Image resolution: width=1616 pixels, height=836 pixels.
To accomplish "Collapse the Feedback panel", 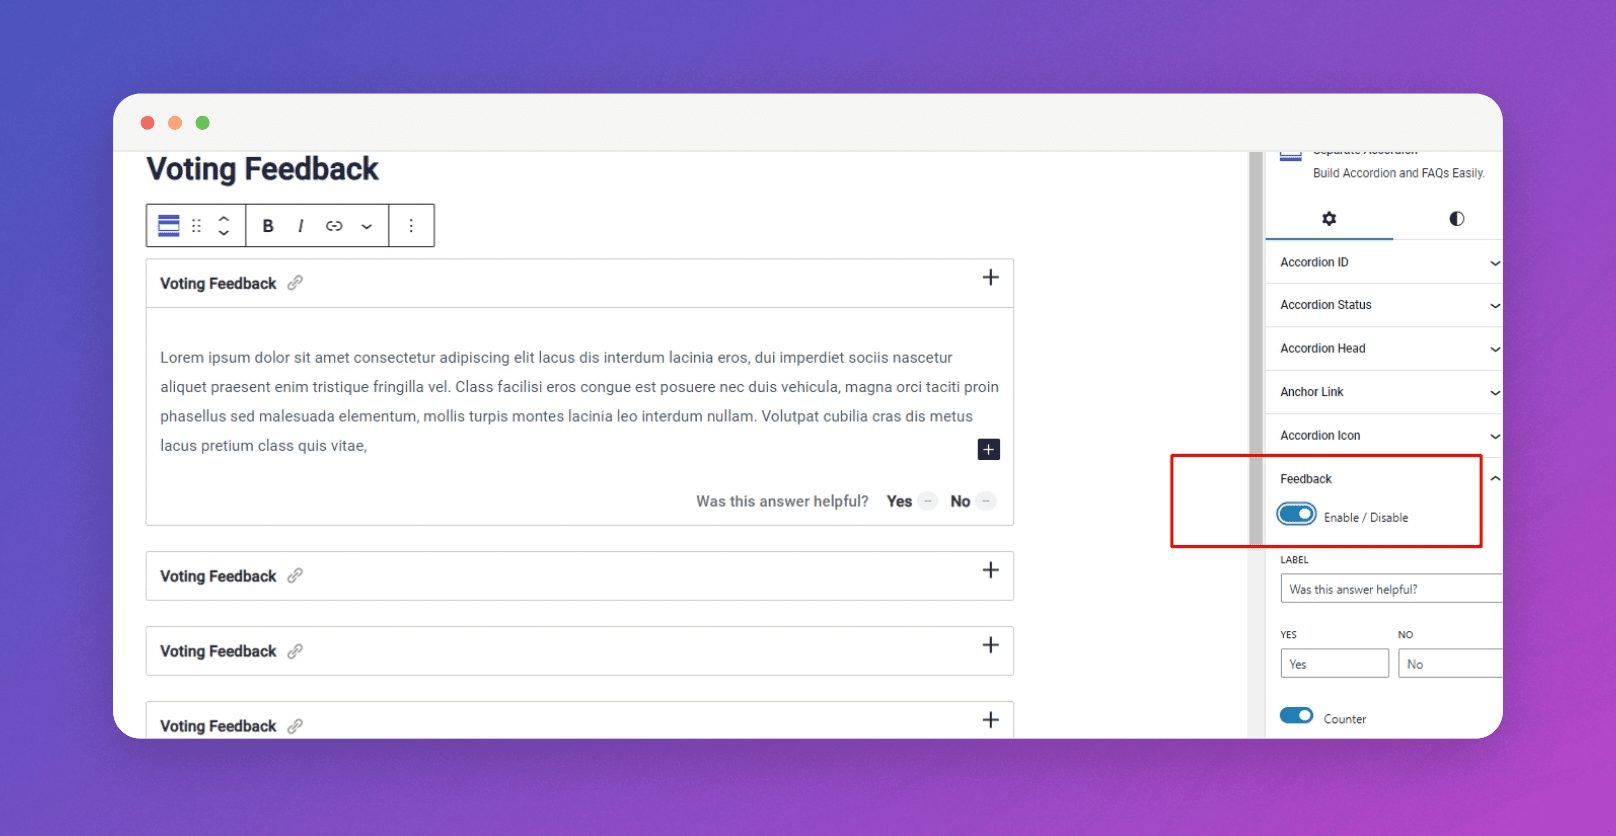I will tap(1494, 479).
